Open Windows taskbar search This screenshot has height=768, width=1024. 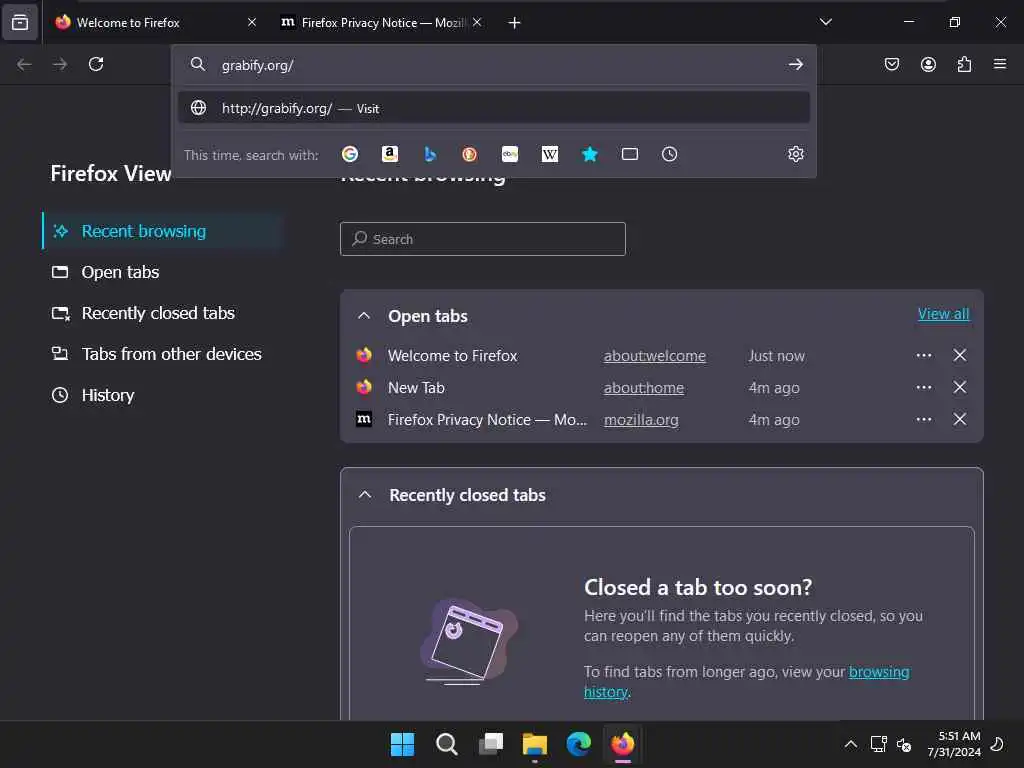[x=447, y=744]
